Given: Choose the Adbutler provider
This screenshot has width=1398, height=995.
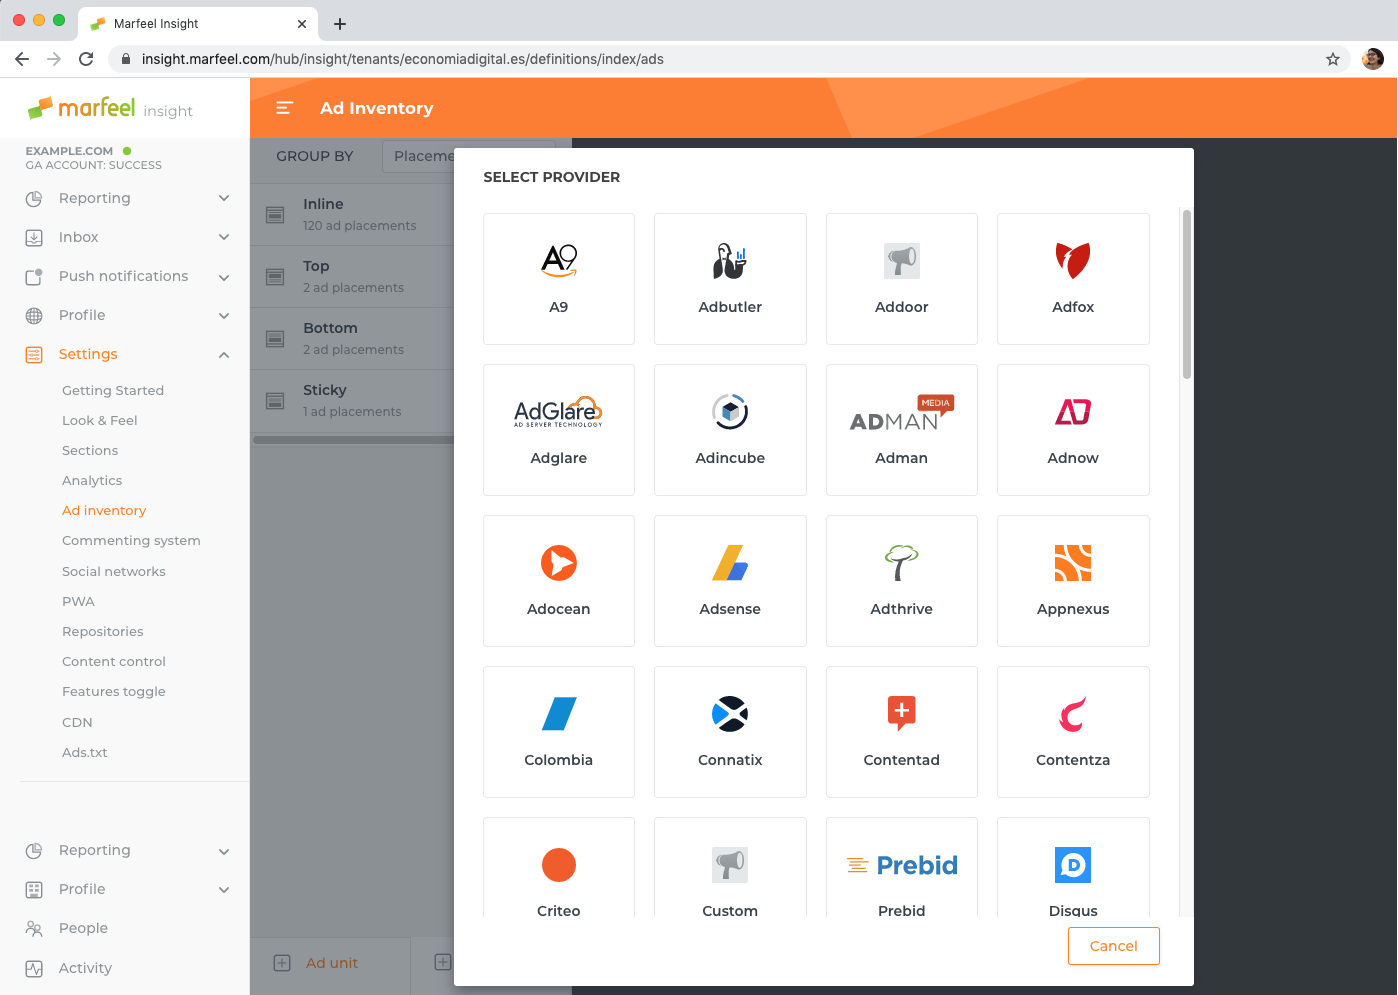Looking at the screenshot, I should click(x=730, y=279).
